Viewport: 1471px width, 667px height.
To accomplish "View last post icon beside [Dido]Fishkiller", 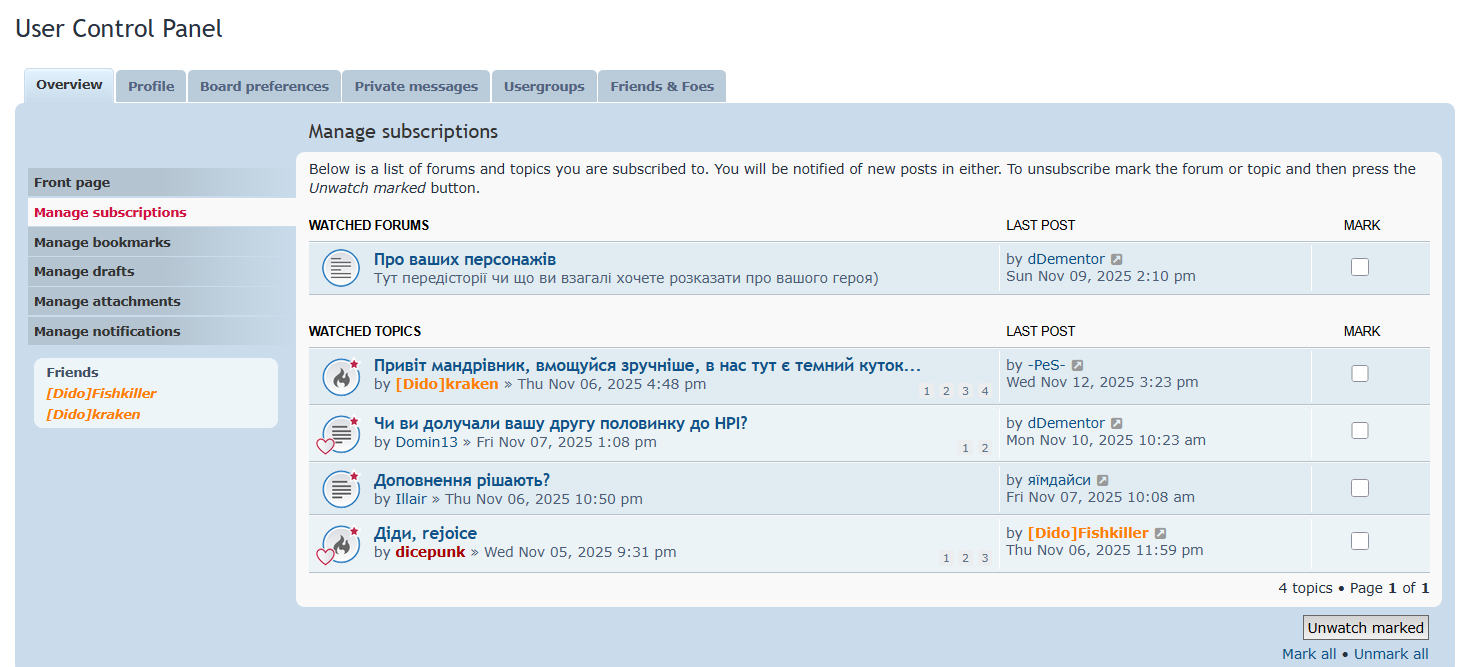I will 1160,534.
